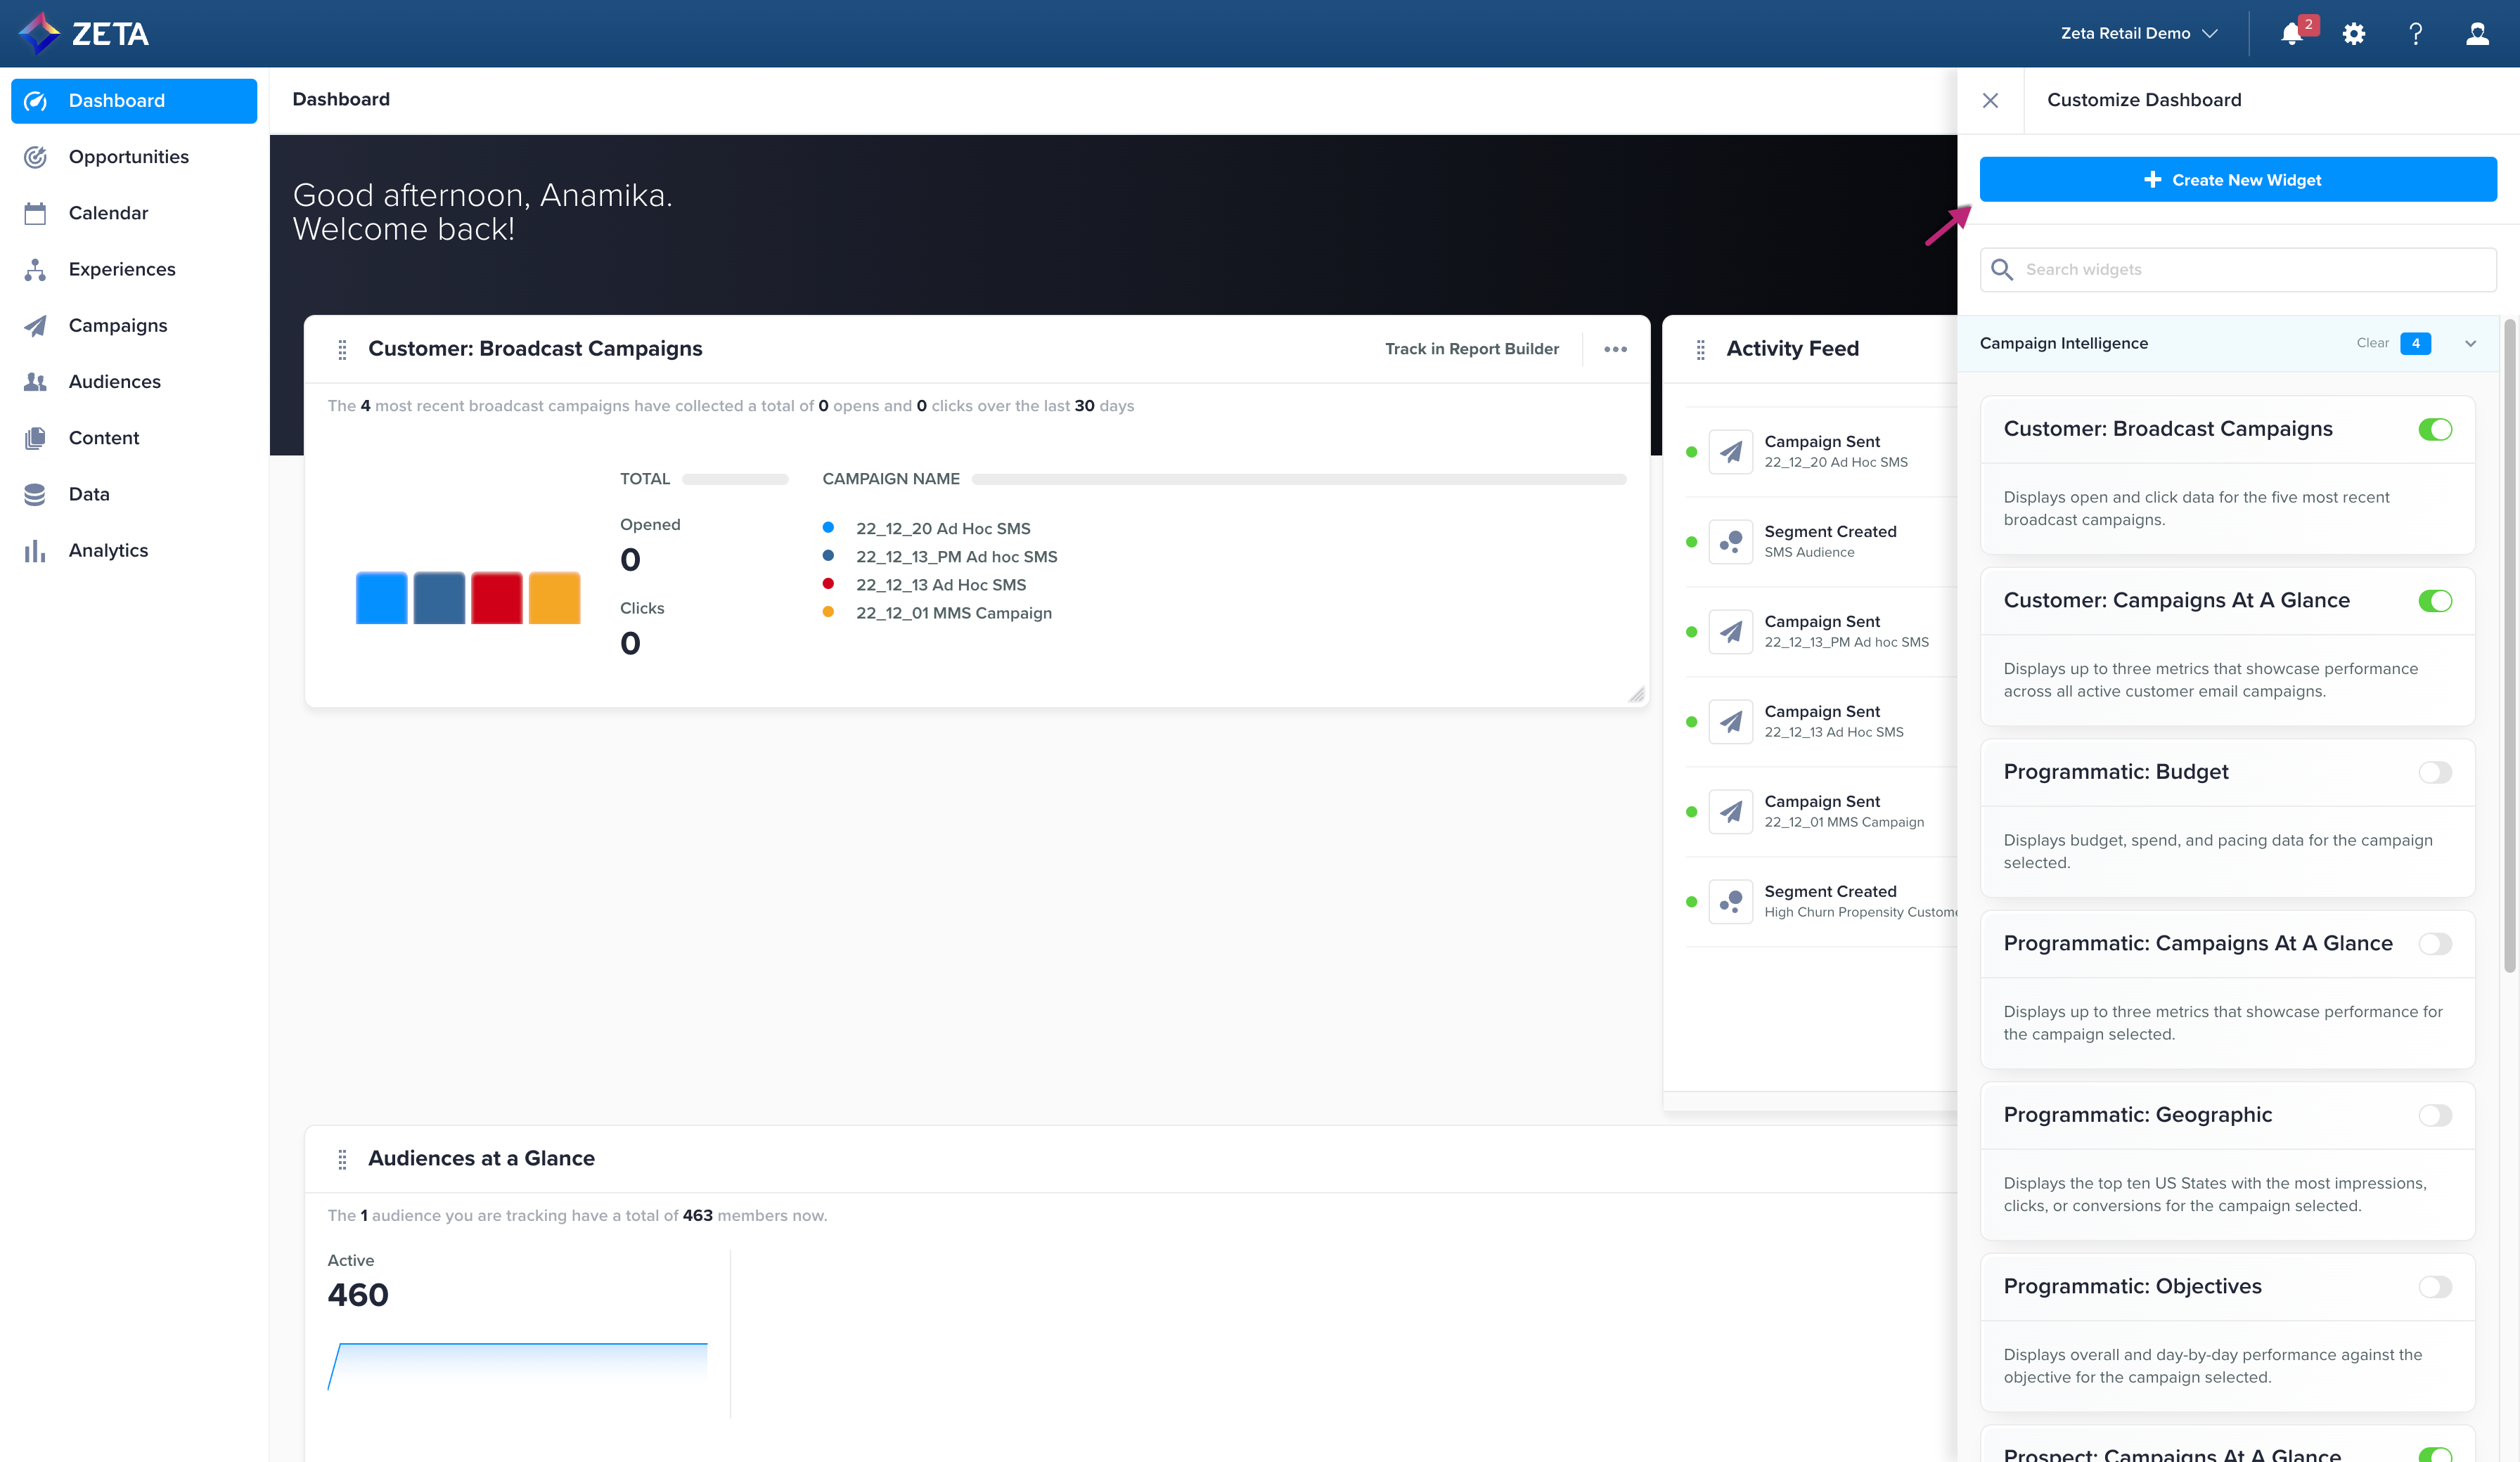Go to Campaigns in sidebar
The width and height of the screenshot is (2520, 1462).
[x=117, y=325]
